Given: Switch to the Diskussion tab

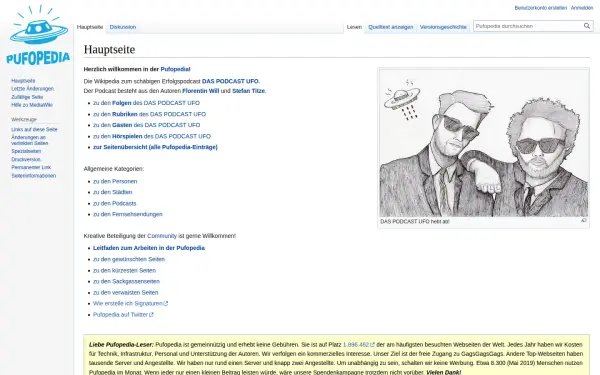Looking at the screenshot, I should pyautogui.click(x=123, y=27).
